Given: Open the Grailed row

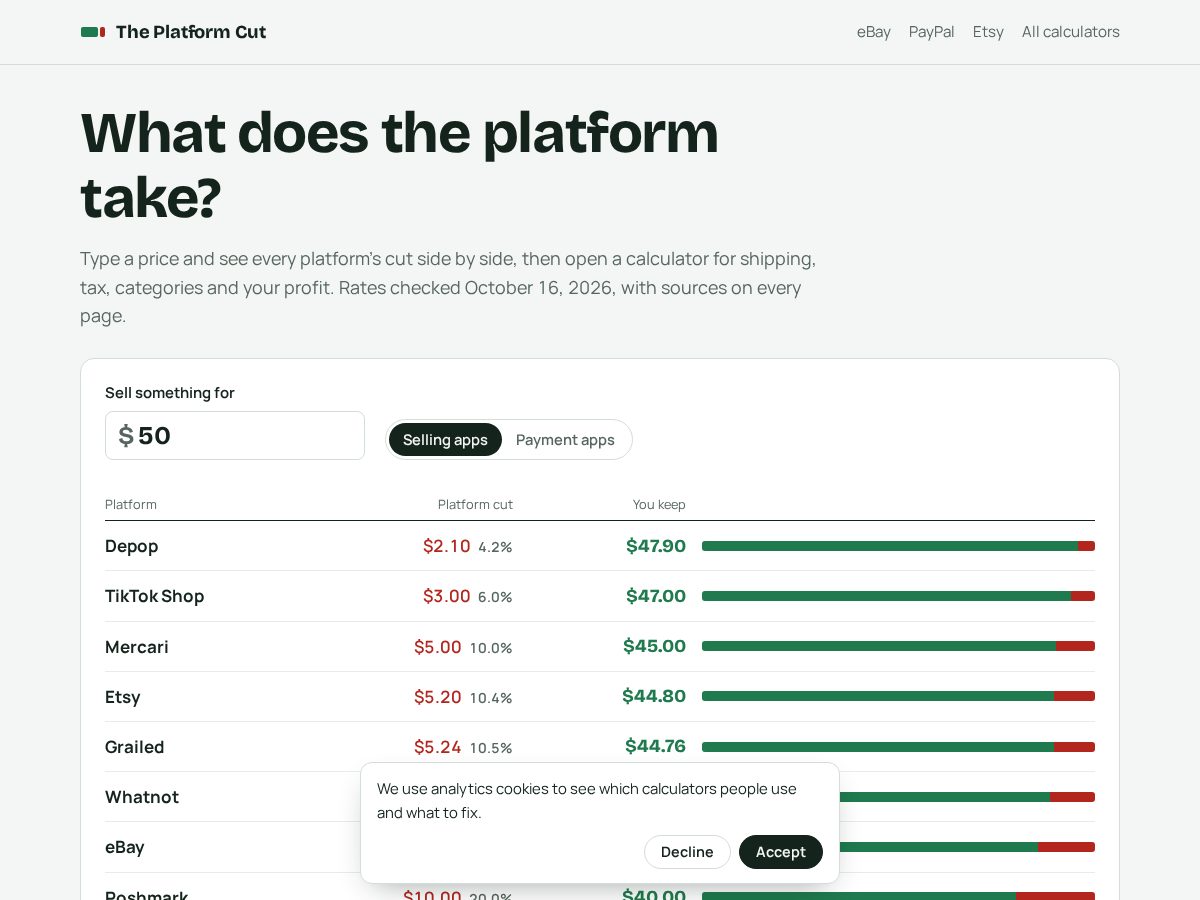Looking at the screenshot, I should (x=600, y=747).
